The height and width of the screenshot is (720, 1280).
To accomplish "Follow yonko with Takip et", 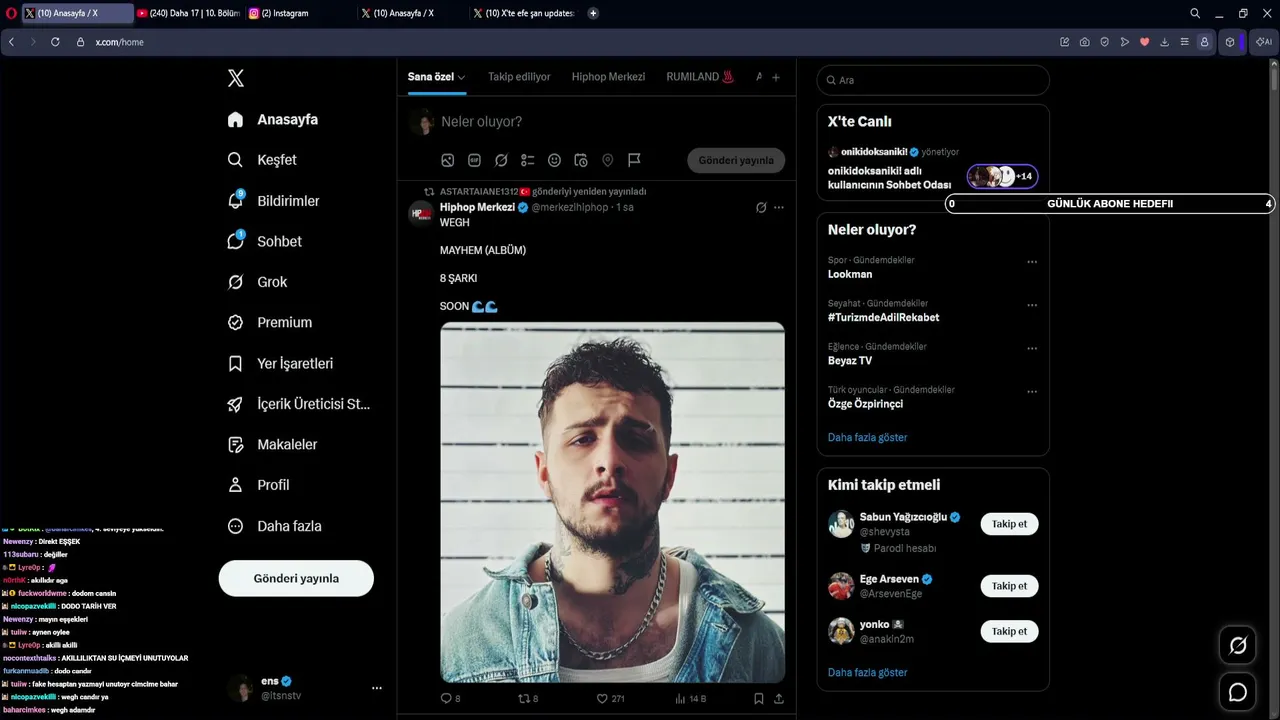I will pos(1009,631).
